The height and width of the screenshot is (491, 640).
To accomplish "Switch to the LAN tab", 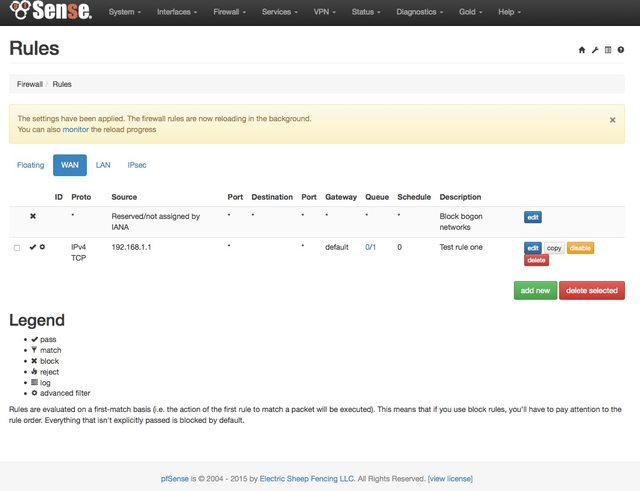I will click(x=103, y=164).
